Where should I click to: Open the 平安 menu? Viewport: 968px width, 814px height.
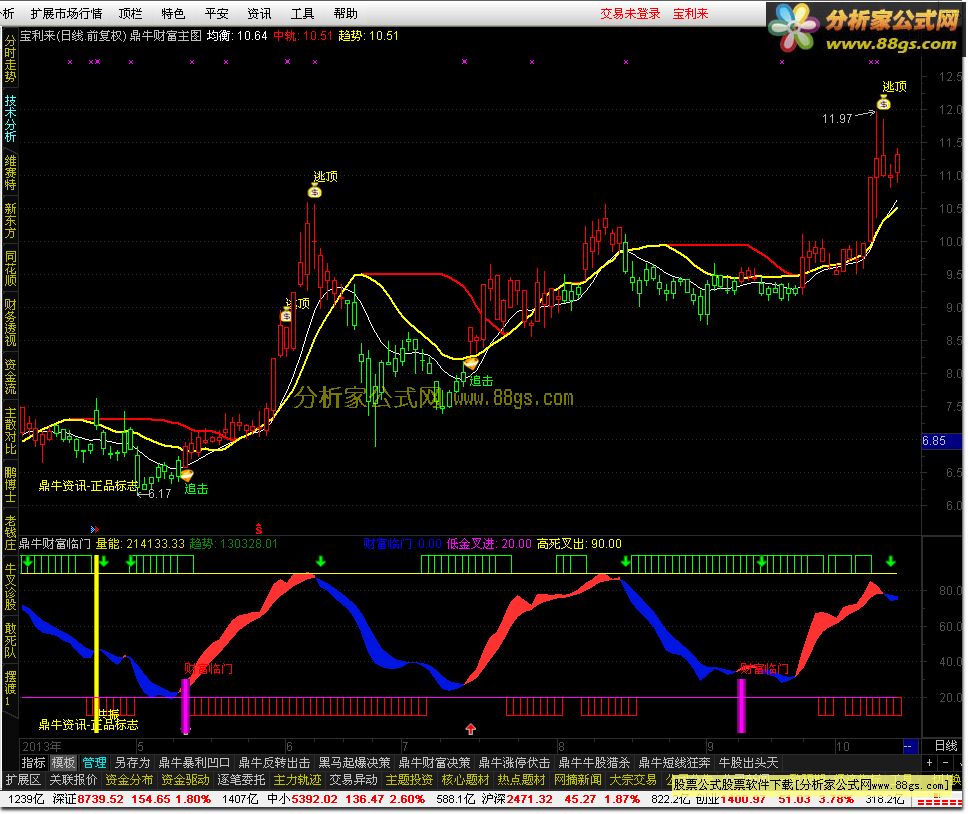pyautogui.click(x=216, y=14)
